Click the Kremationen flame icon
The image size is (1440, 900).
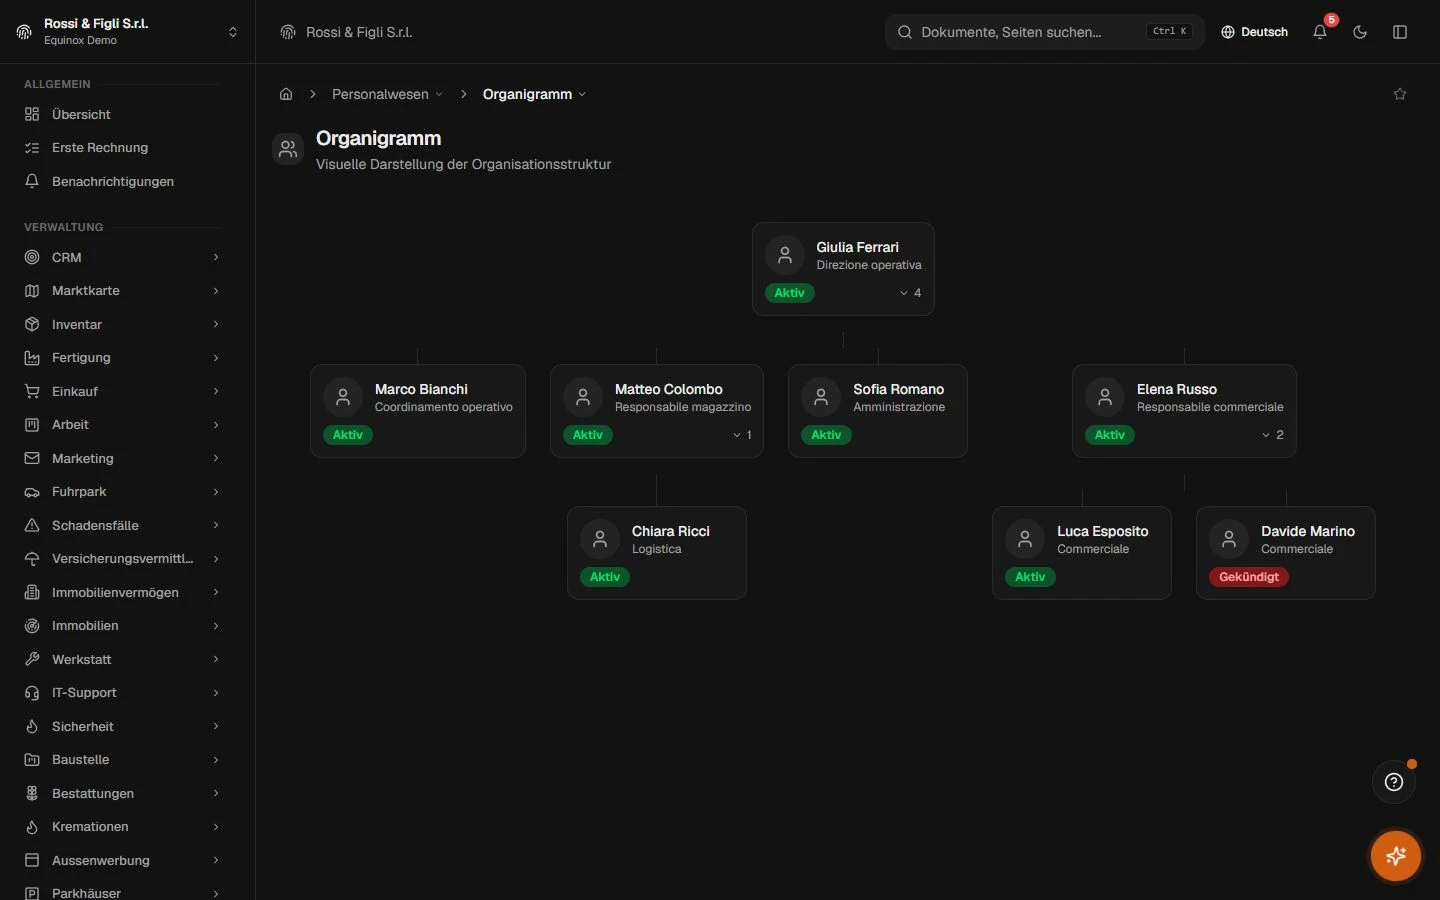pyautogui.click(x=32, y=827)
